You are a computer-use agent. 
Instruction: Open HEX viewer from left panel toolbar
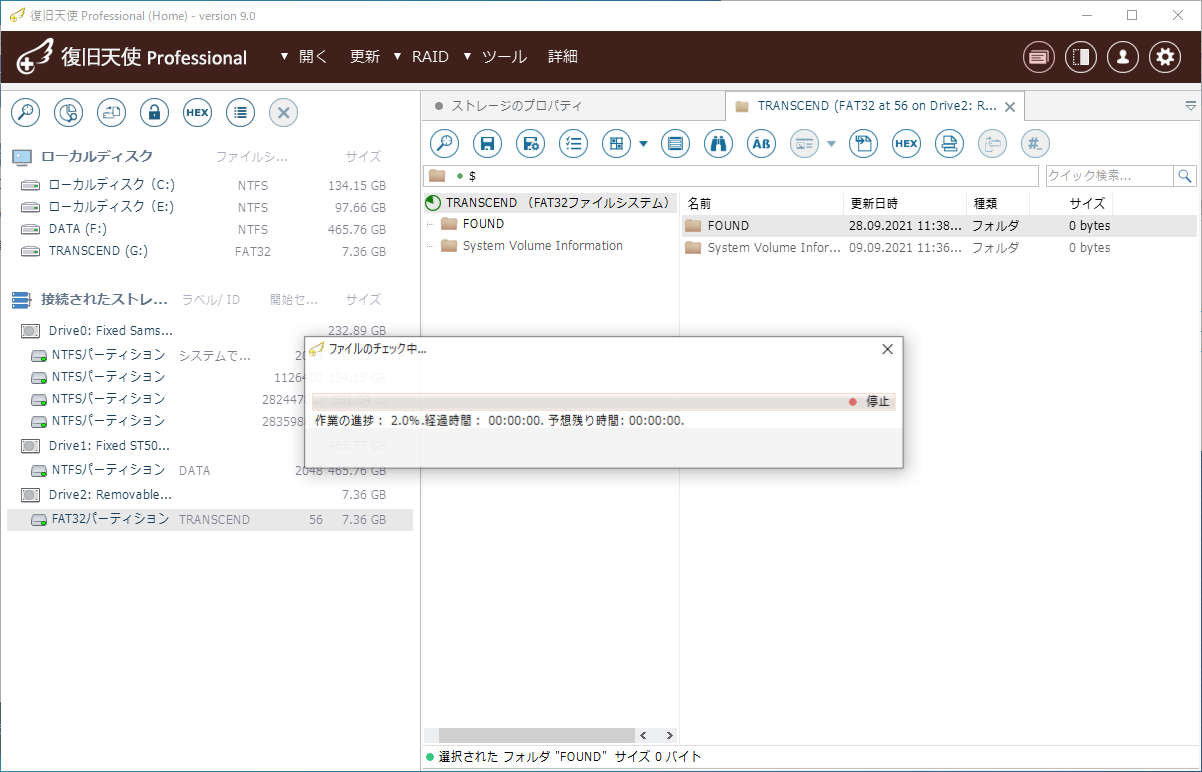pyautogui.click(x=197, y=113)
